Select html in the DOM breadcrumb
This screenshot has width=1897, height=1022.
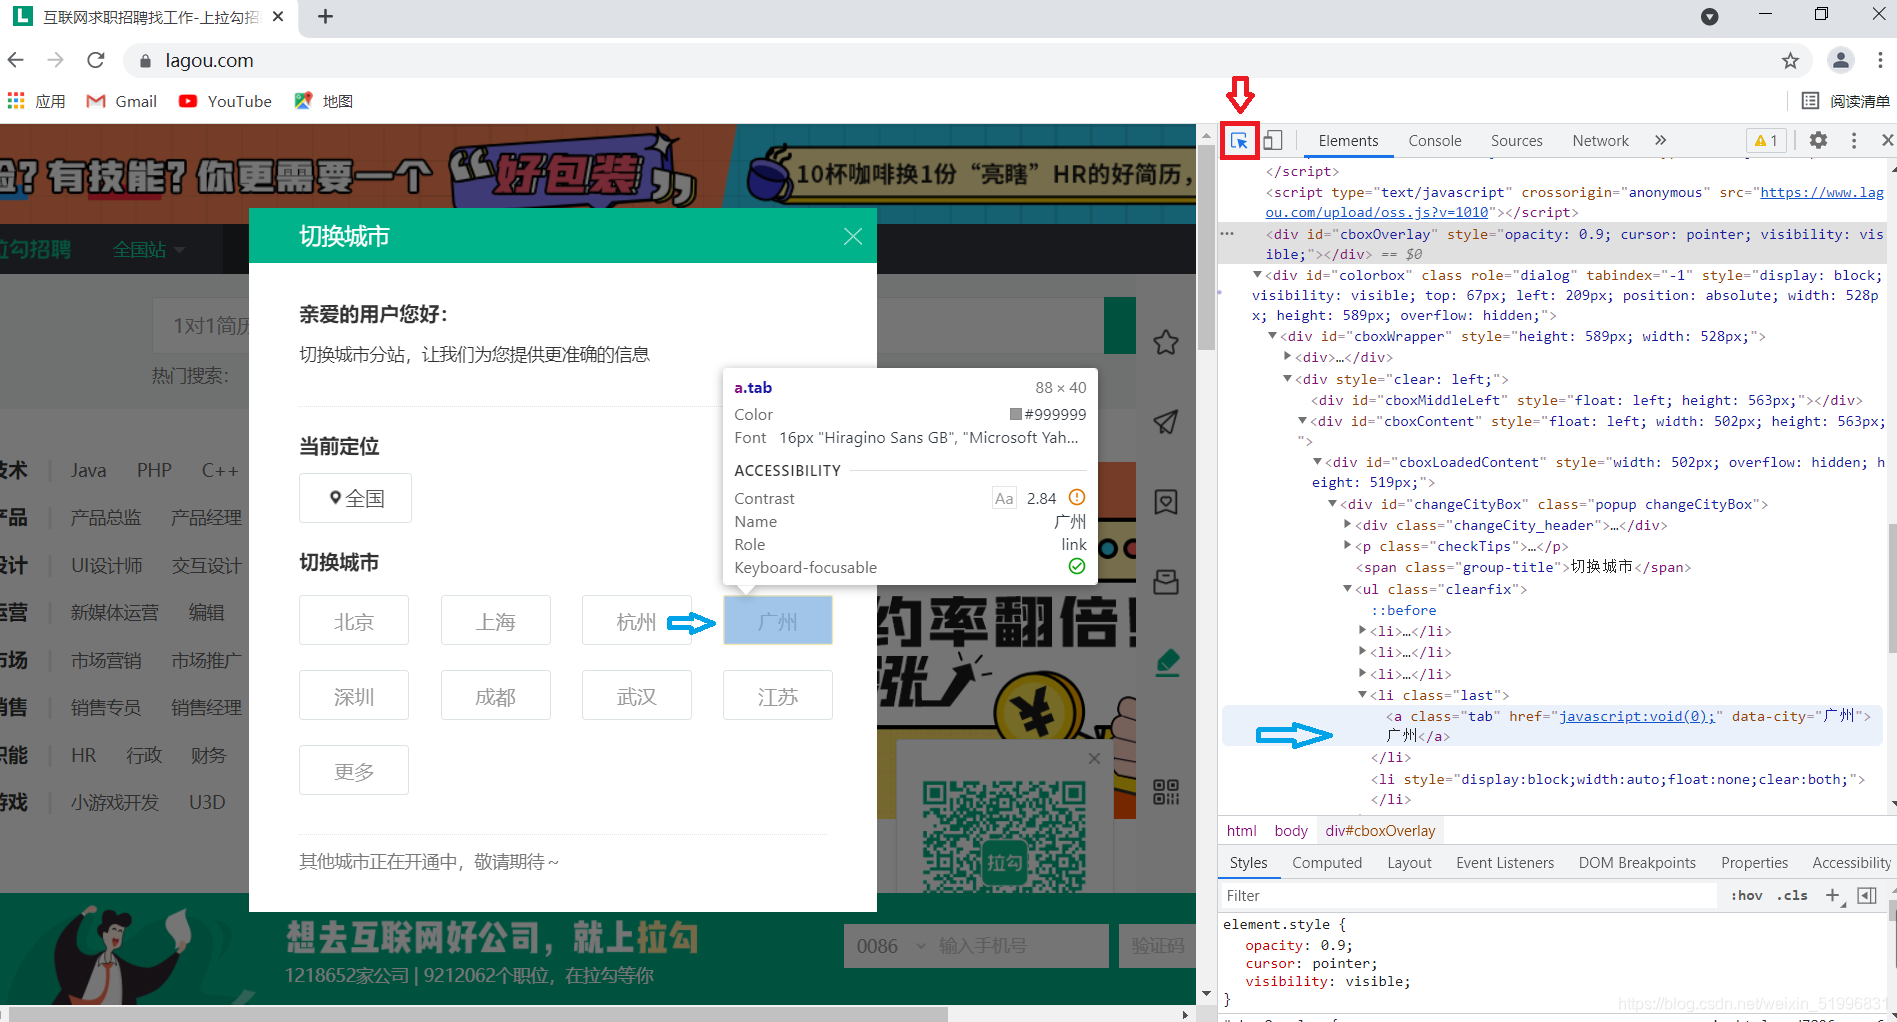(x=1241, y=831)
